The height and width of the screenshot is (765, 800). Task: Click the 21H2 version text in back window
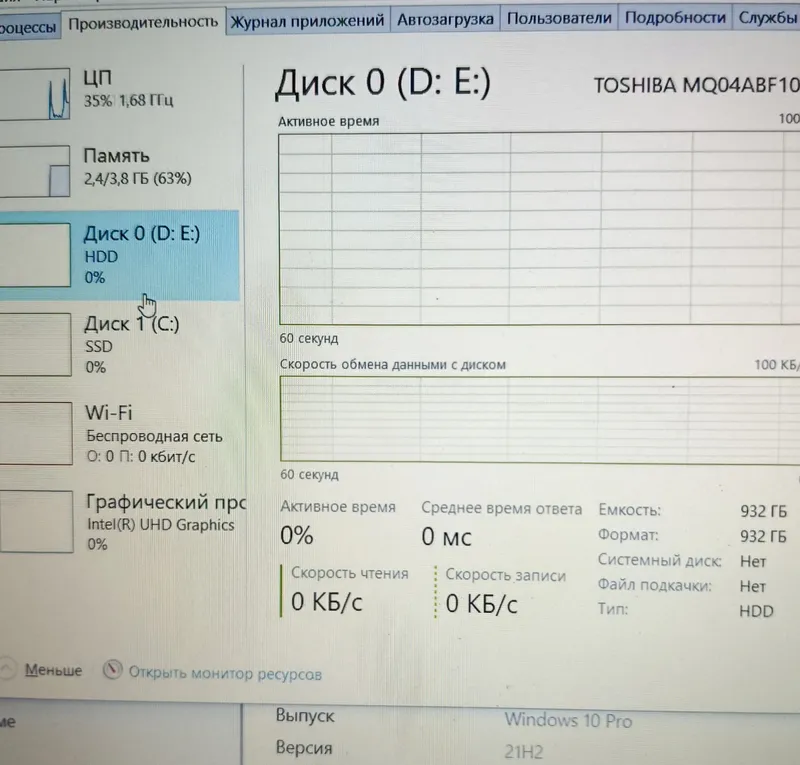(x=523, y=751)
